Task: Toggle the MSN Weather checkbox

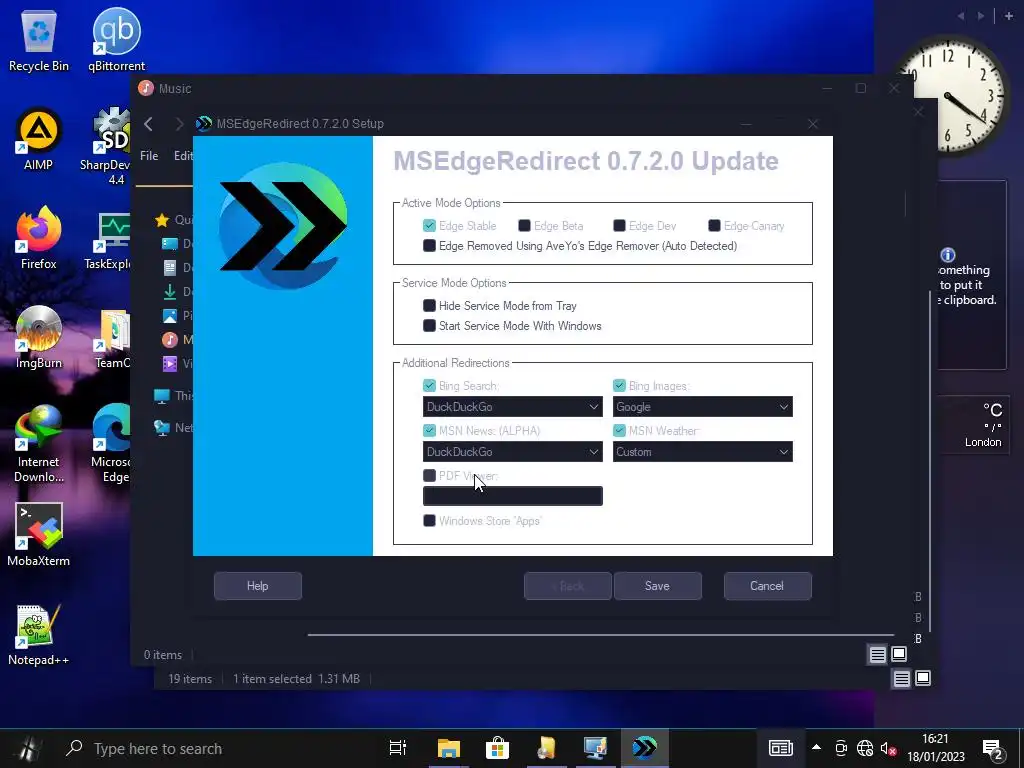Action: coord(619,430)
